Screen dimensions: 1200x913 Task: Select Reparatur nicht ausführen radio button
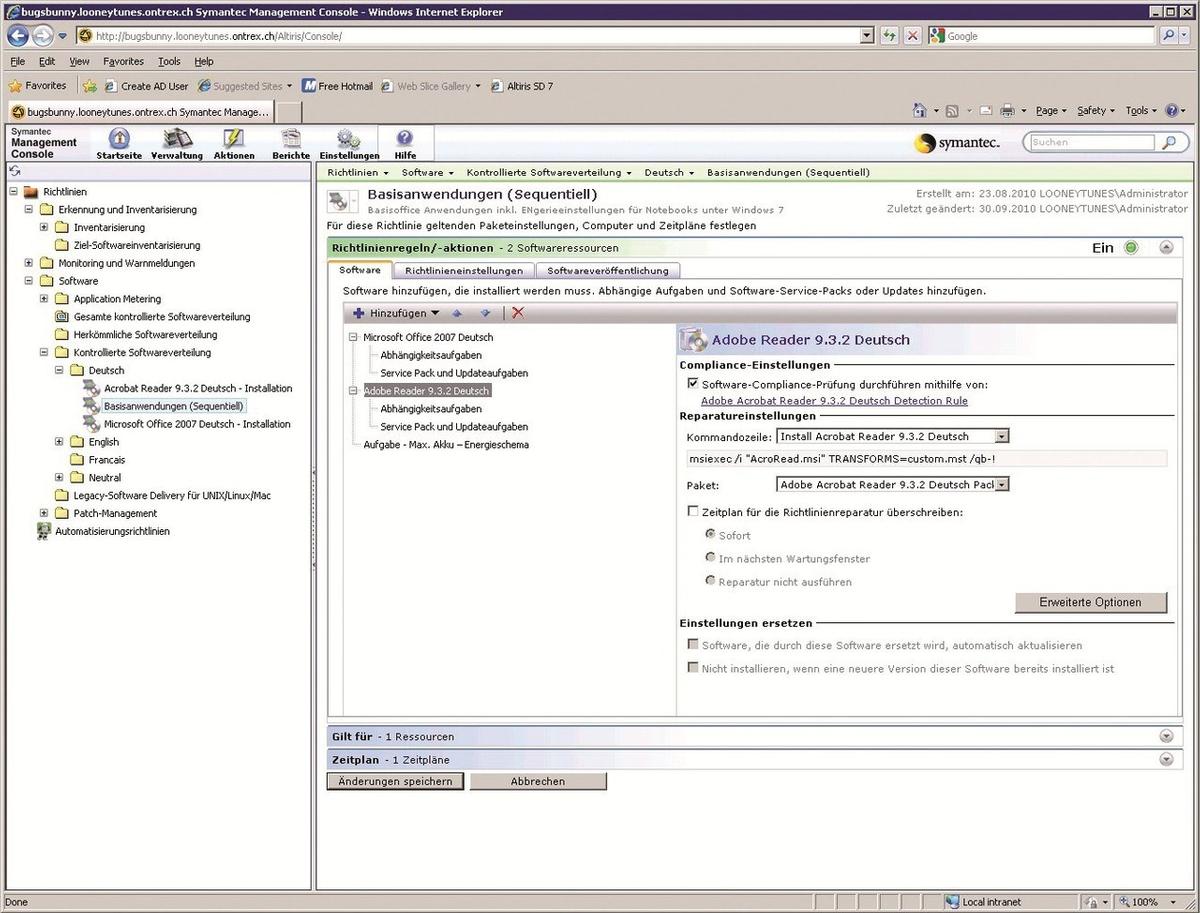click(711, 581)
